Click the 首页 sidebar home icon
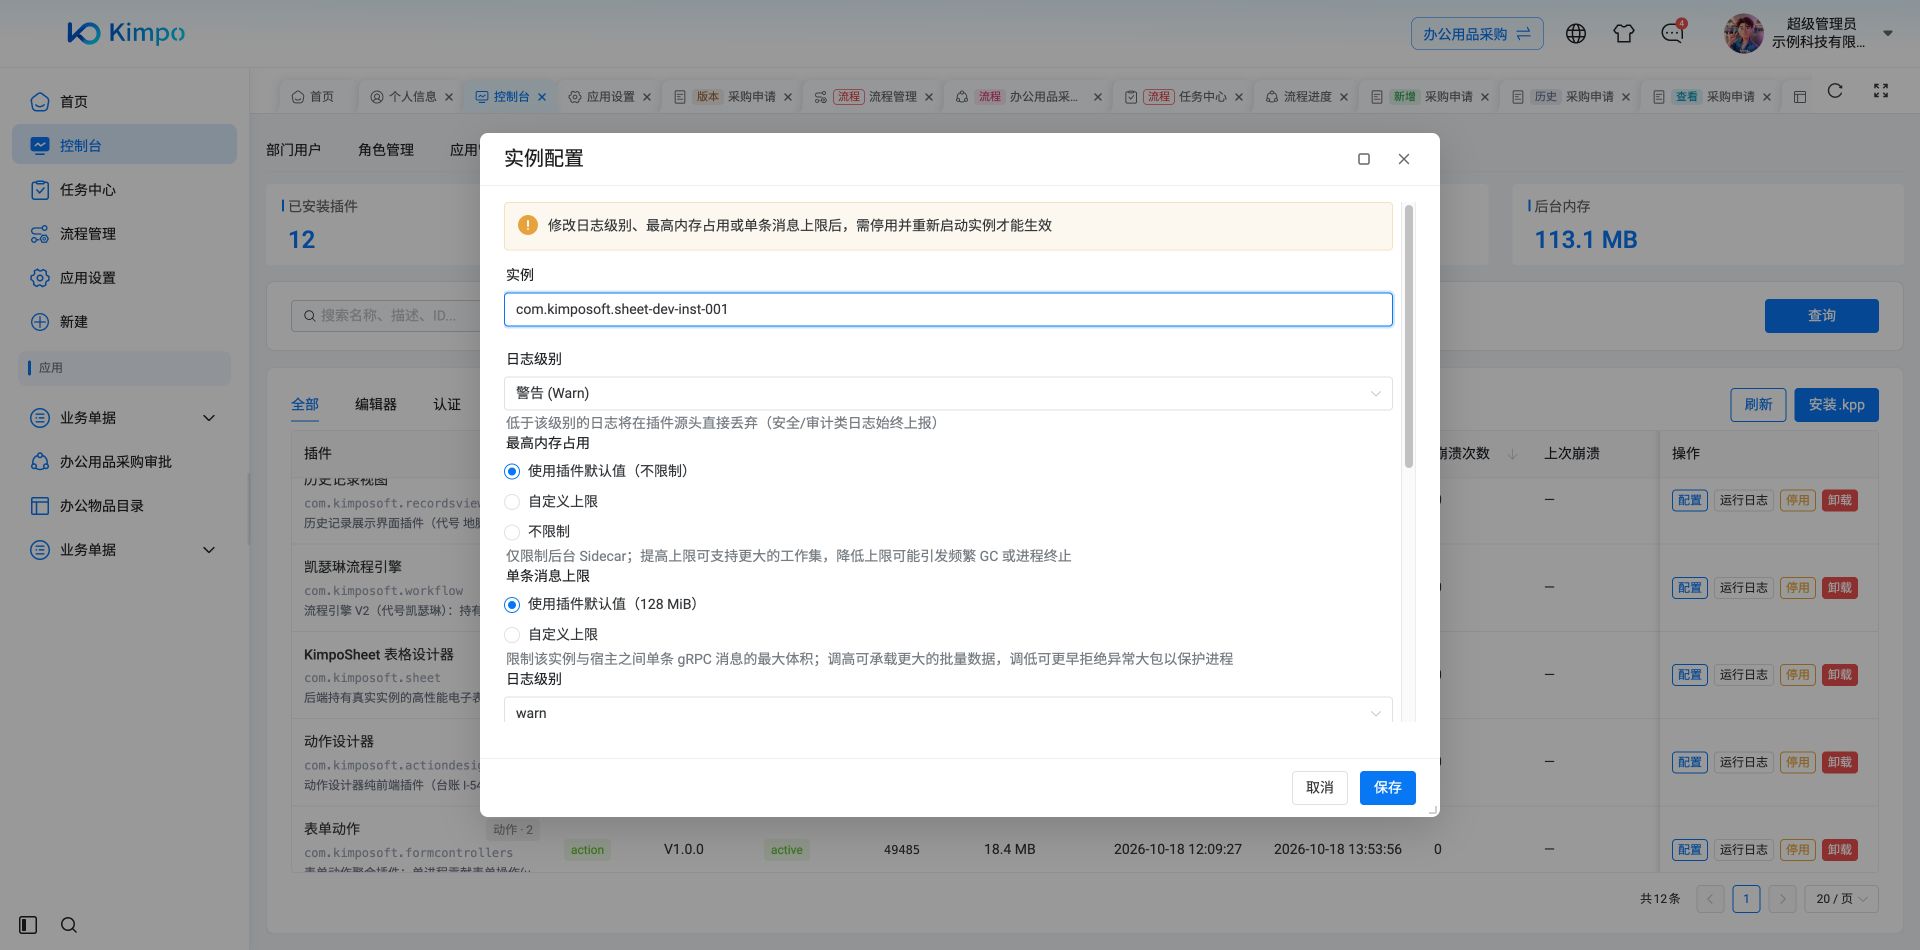 [40, 102]
